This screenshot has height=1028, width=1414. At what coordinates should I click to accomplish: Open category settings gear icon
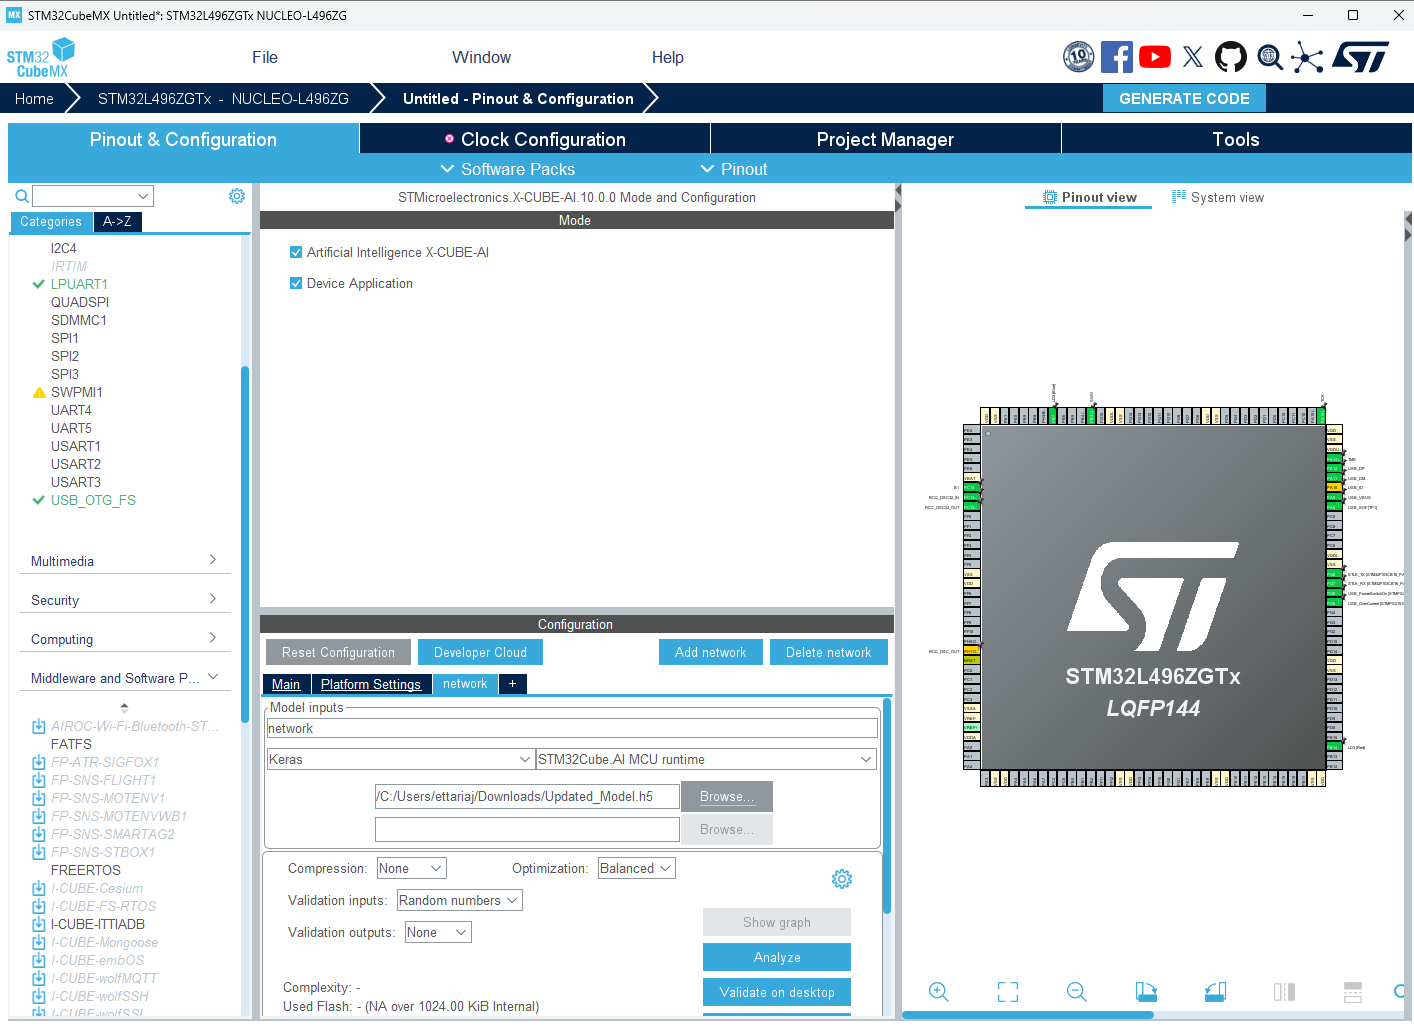pos(237,196)
